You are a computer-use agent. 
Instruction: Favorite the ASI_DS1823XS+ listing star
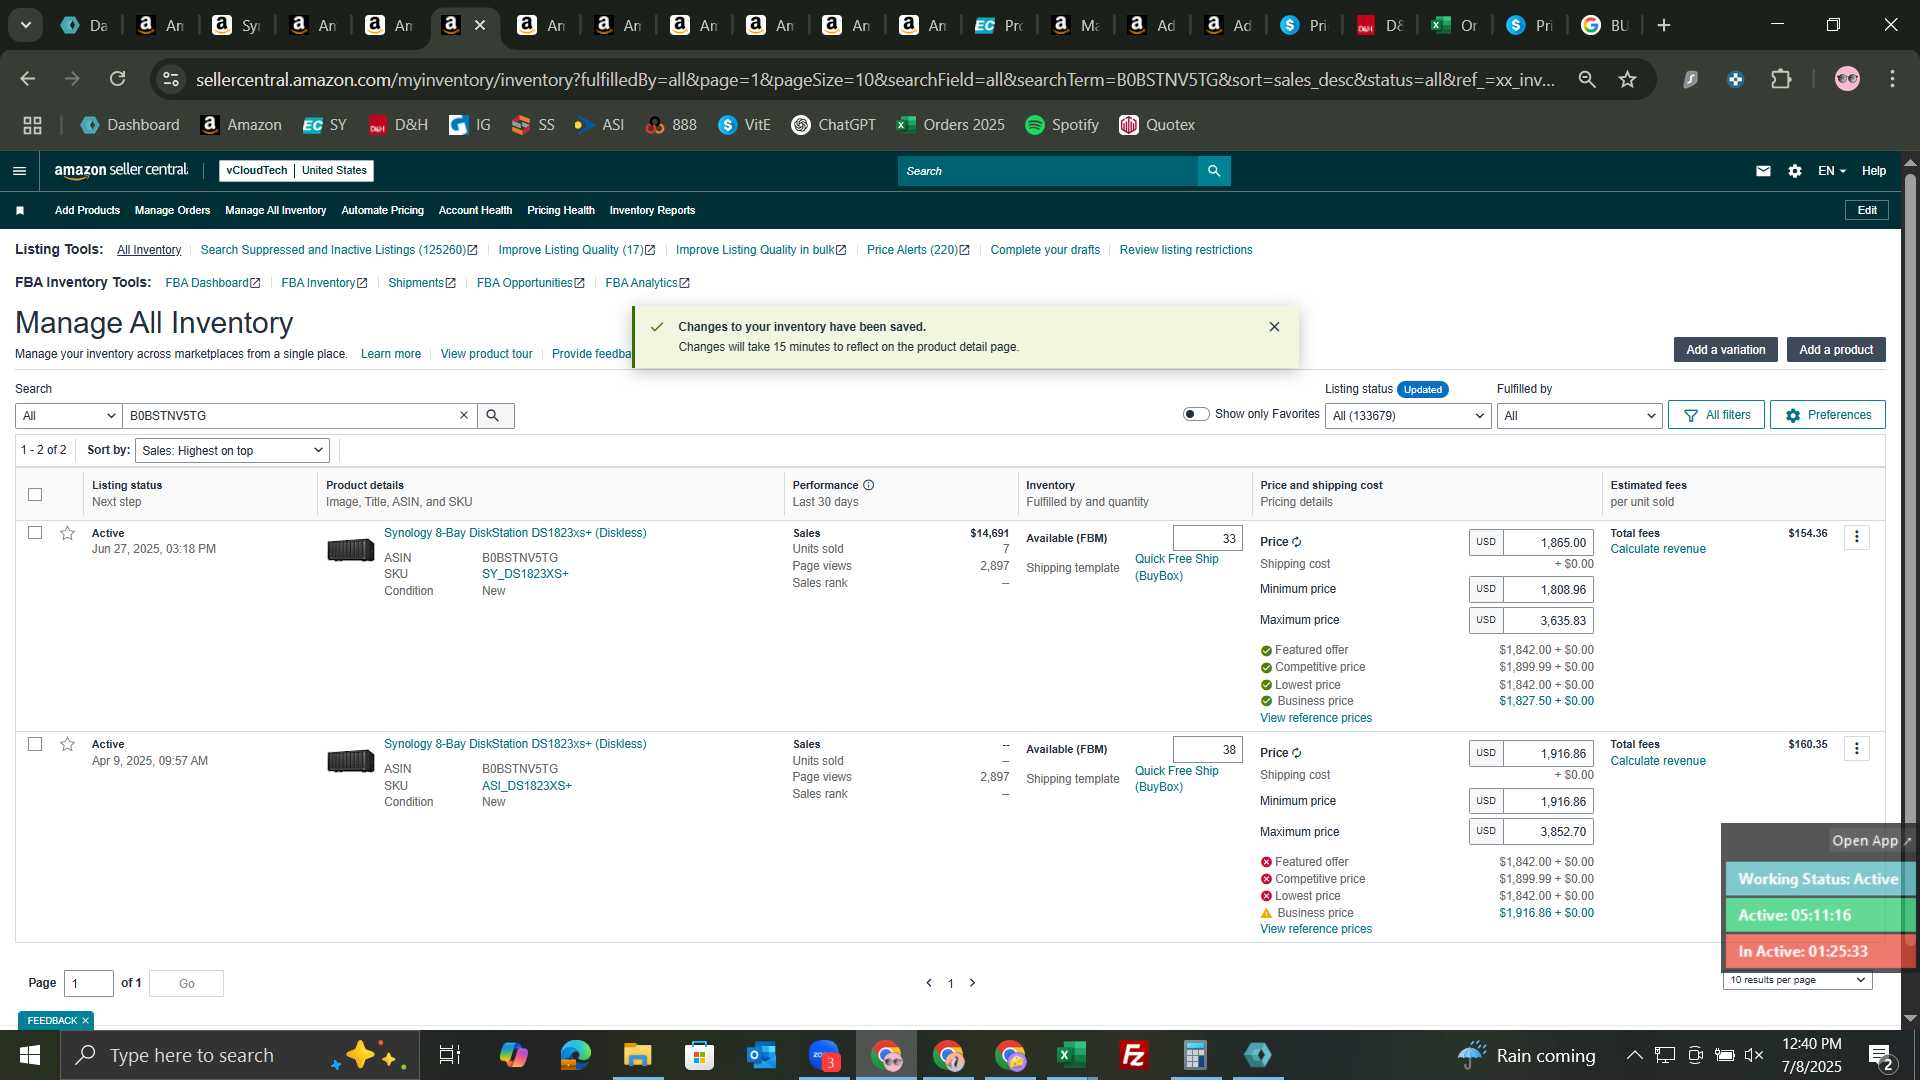[x=67, y=744]
